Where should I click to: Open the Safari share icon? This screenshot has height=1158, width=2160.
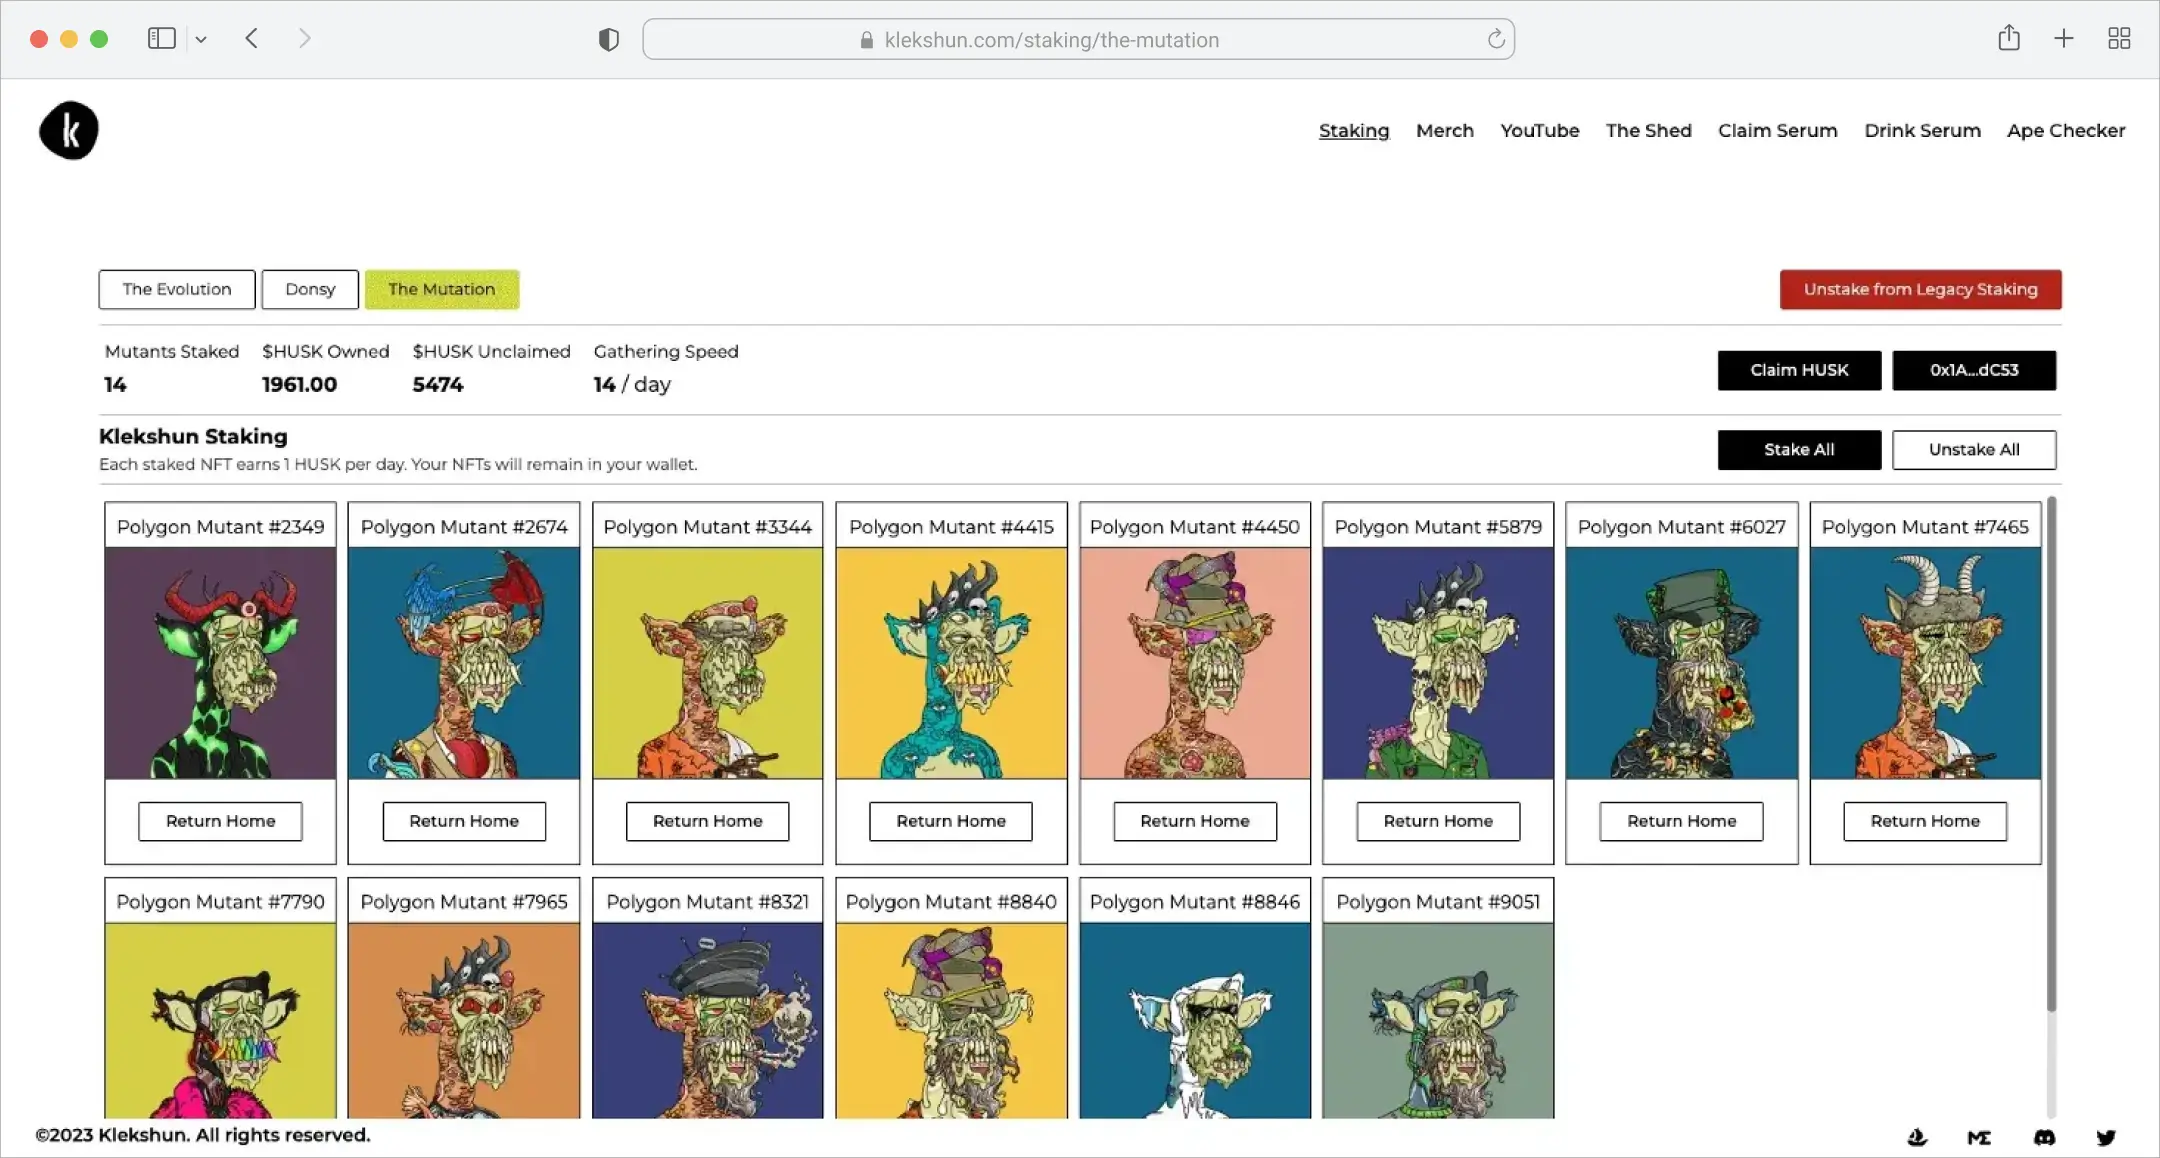tap(2009, 38)
